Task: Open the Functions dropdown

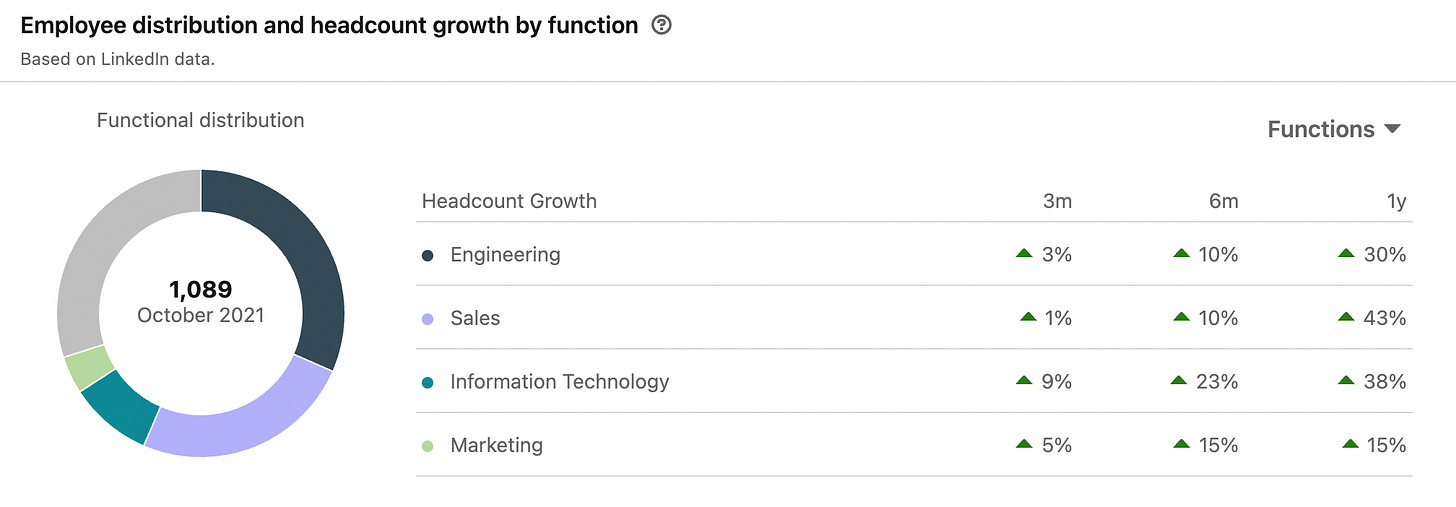Action: pos(1321,129)
